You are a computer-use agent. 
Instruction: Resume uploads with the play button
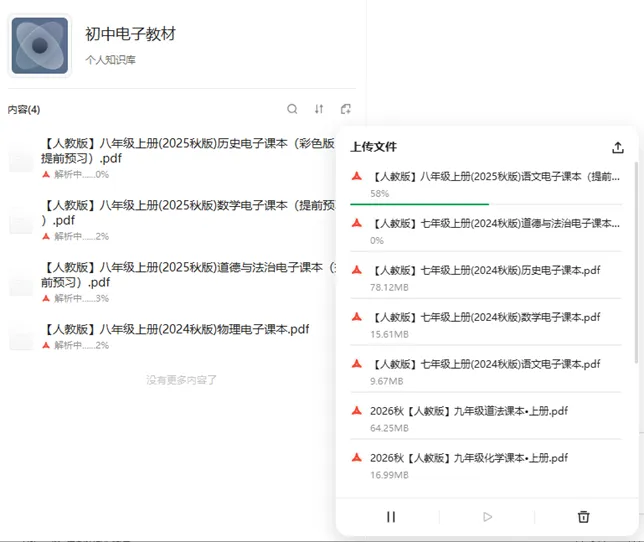coord(488,517)
